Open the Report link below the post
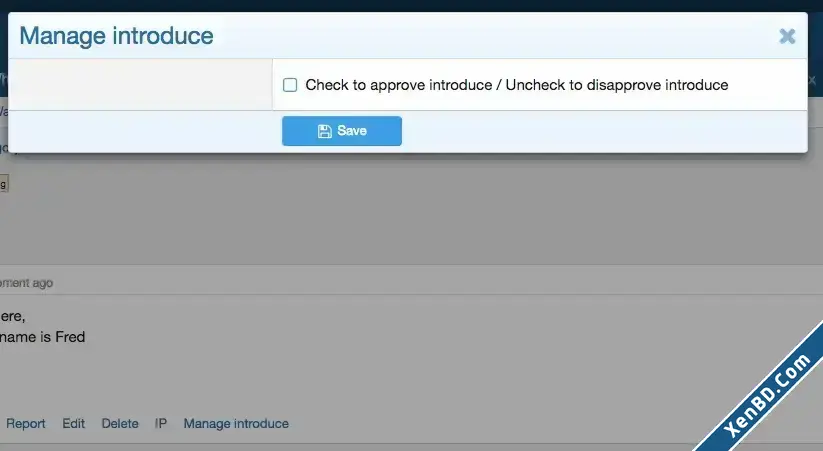 (26, 424)
